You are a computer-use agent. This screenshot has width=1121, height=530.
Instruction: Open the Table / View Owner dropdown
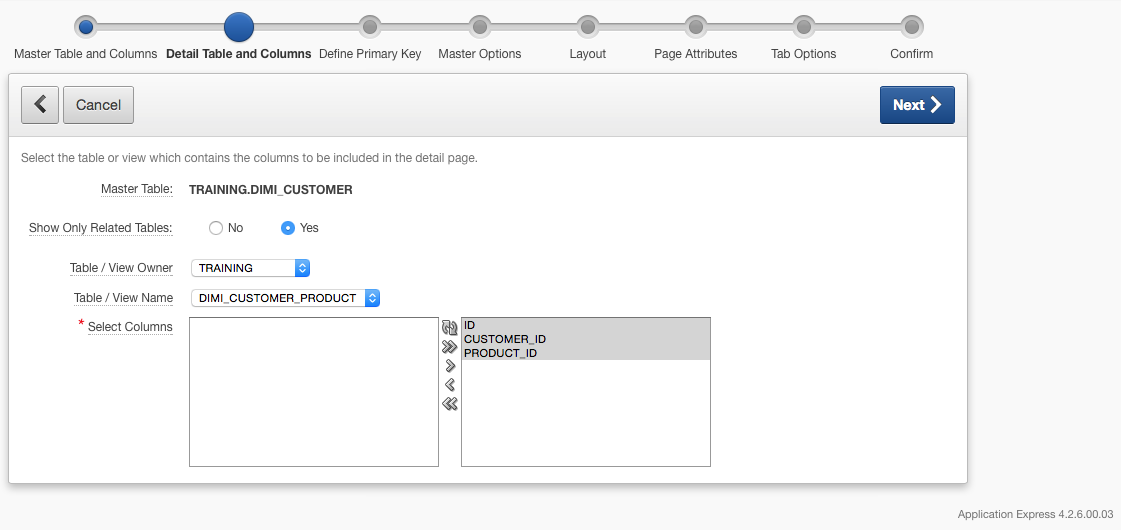(250, 268)
